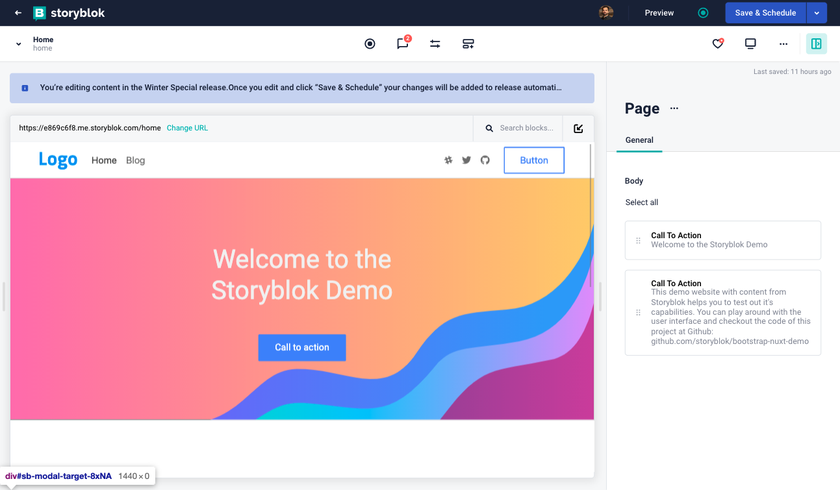Click the Change URL link
Screen dimensions: 840x490
coord(187,128)
